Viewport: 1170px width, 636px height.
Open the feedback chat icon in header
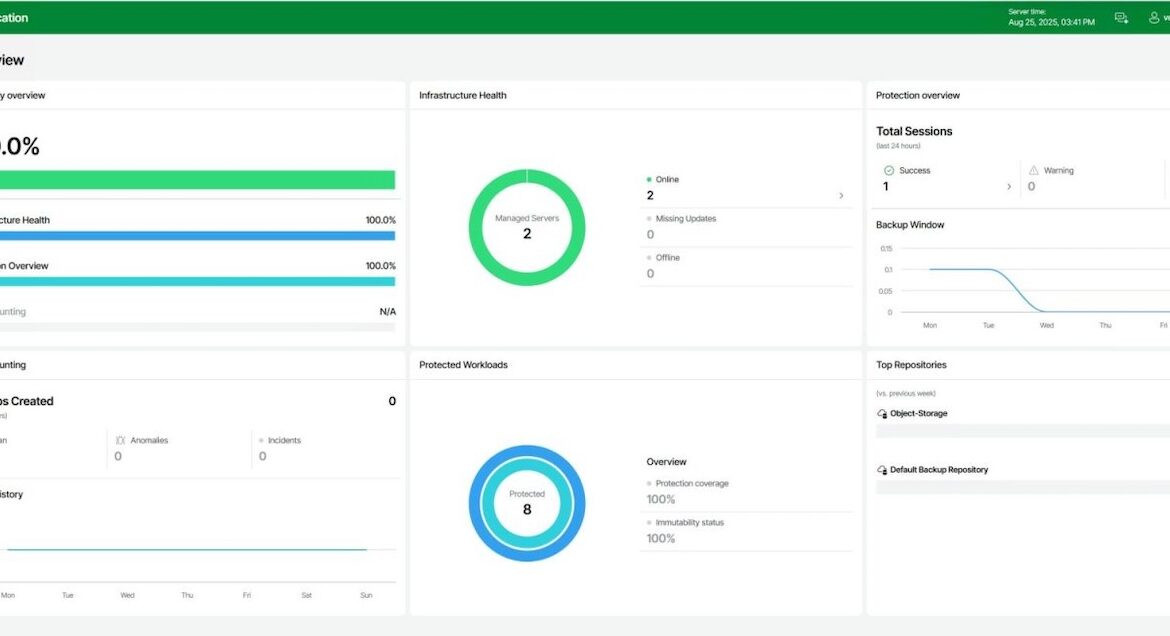1121,18
